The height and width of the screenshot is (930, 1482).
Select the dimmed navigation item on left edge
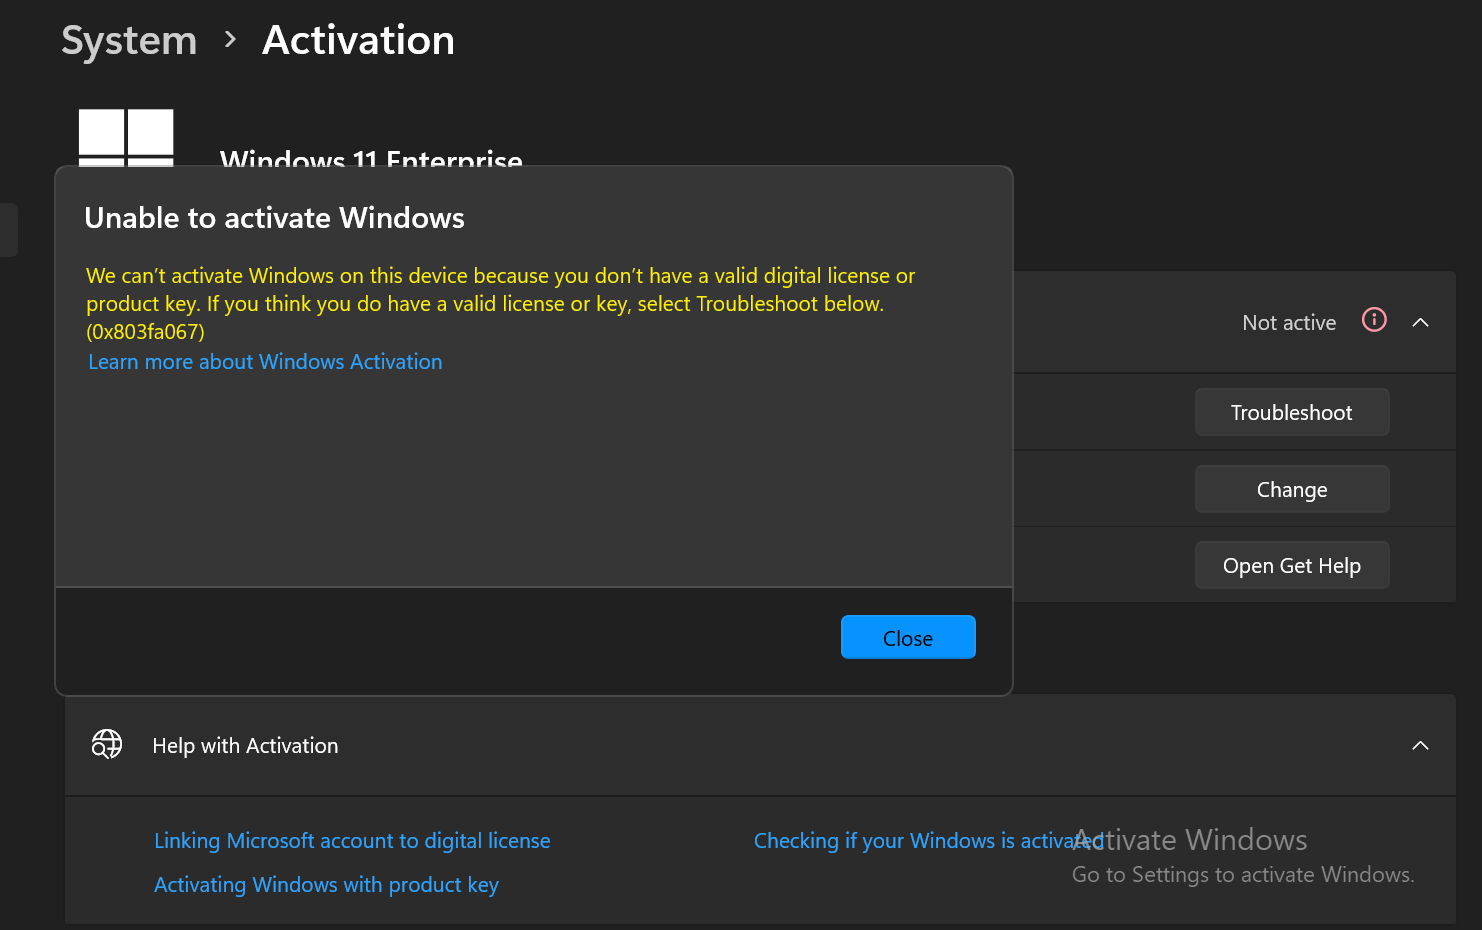[x=8, y=230]
